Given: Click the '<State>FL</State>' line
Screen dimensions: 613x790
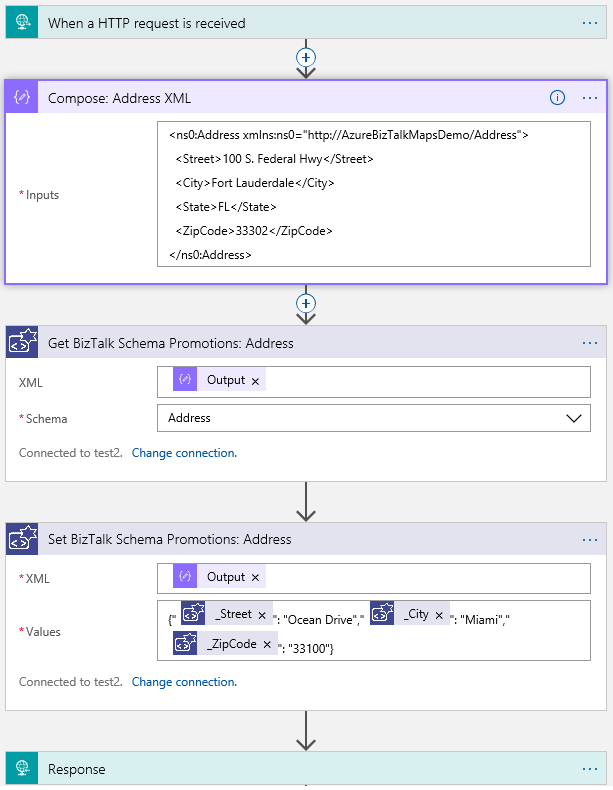Looking at the screenshot, I should point(226,207).
